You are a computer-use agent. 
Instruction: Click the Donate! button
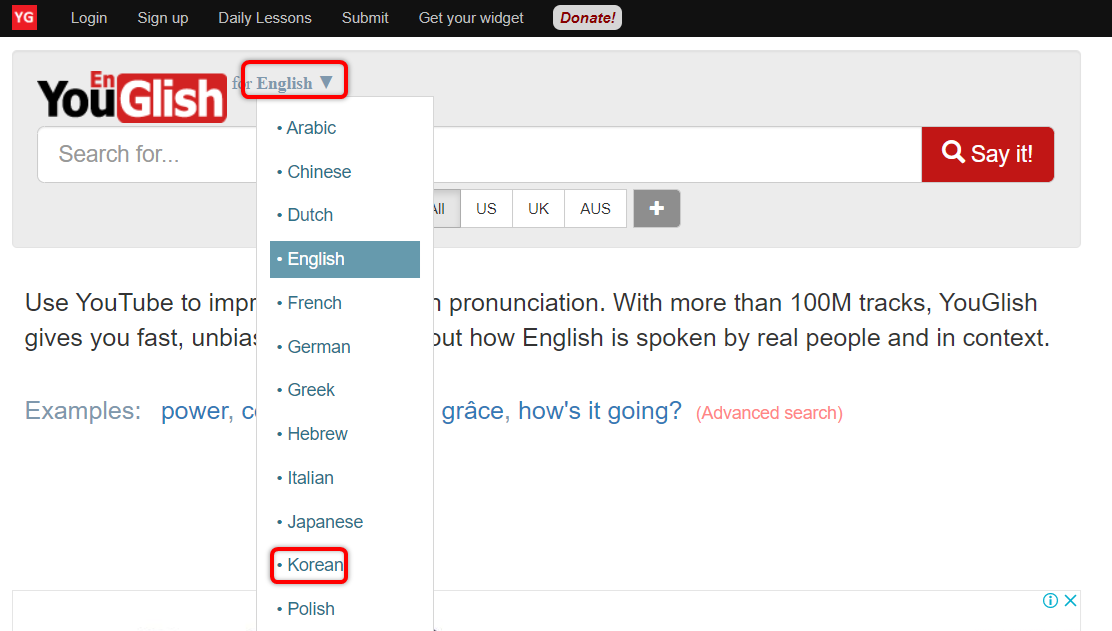[x=587, y=18]
